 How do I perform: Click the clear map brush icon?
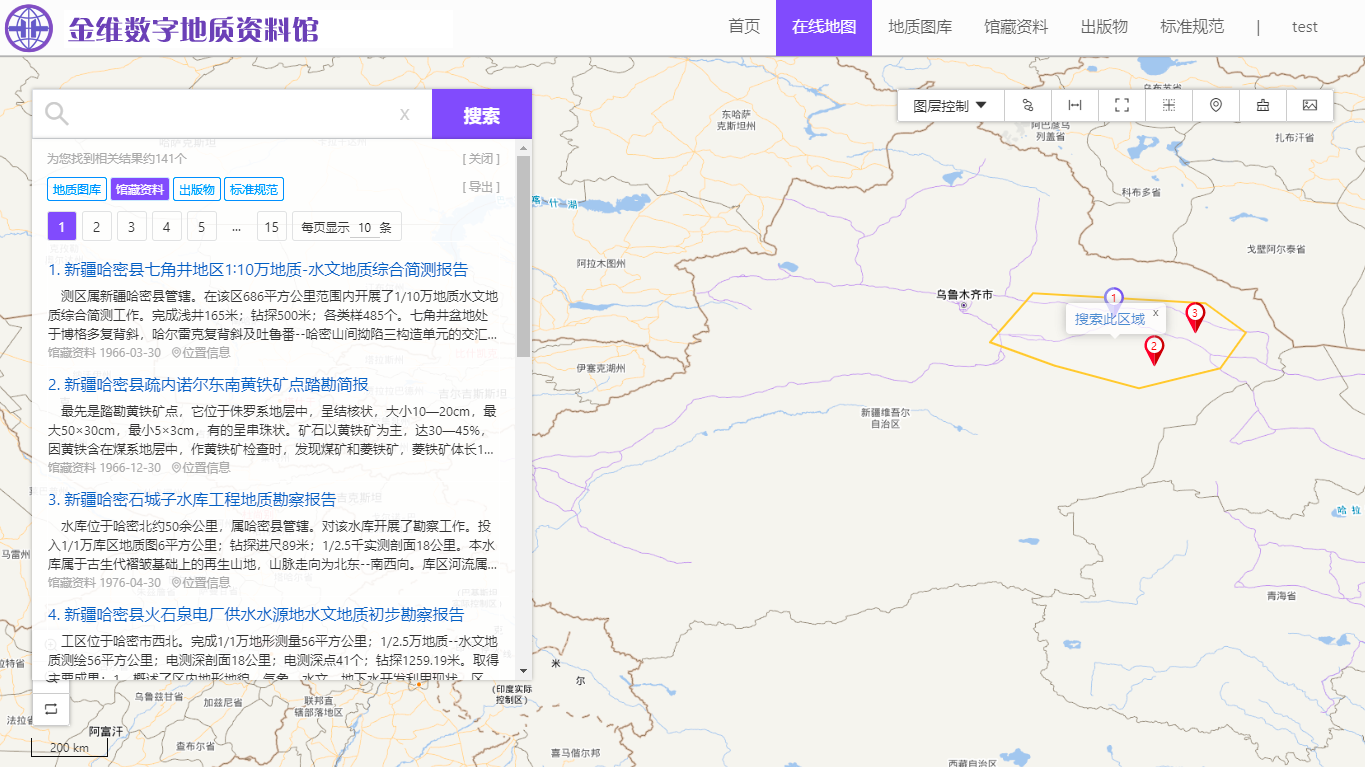pyautogui.click(x=1263, y=105)
